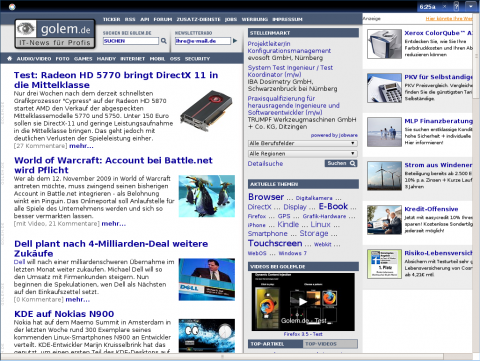Submit newsletter with the arrow icon
480x361 pixels.
[x=235, y=41]
